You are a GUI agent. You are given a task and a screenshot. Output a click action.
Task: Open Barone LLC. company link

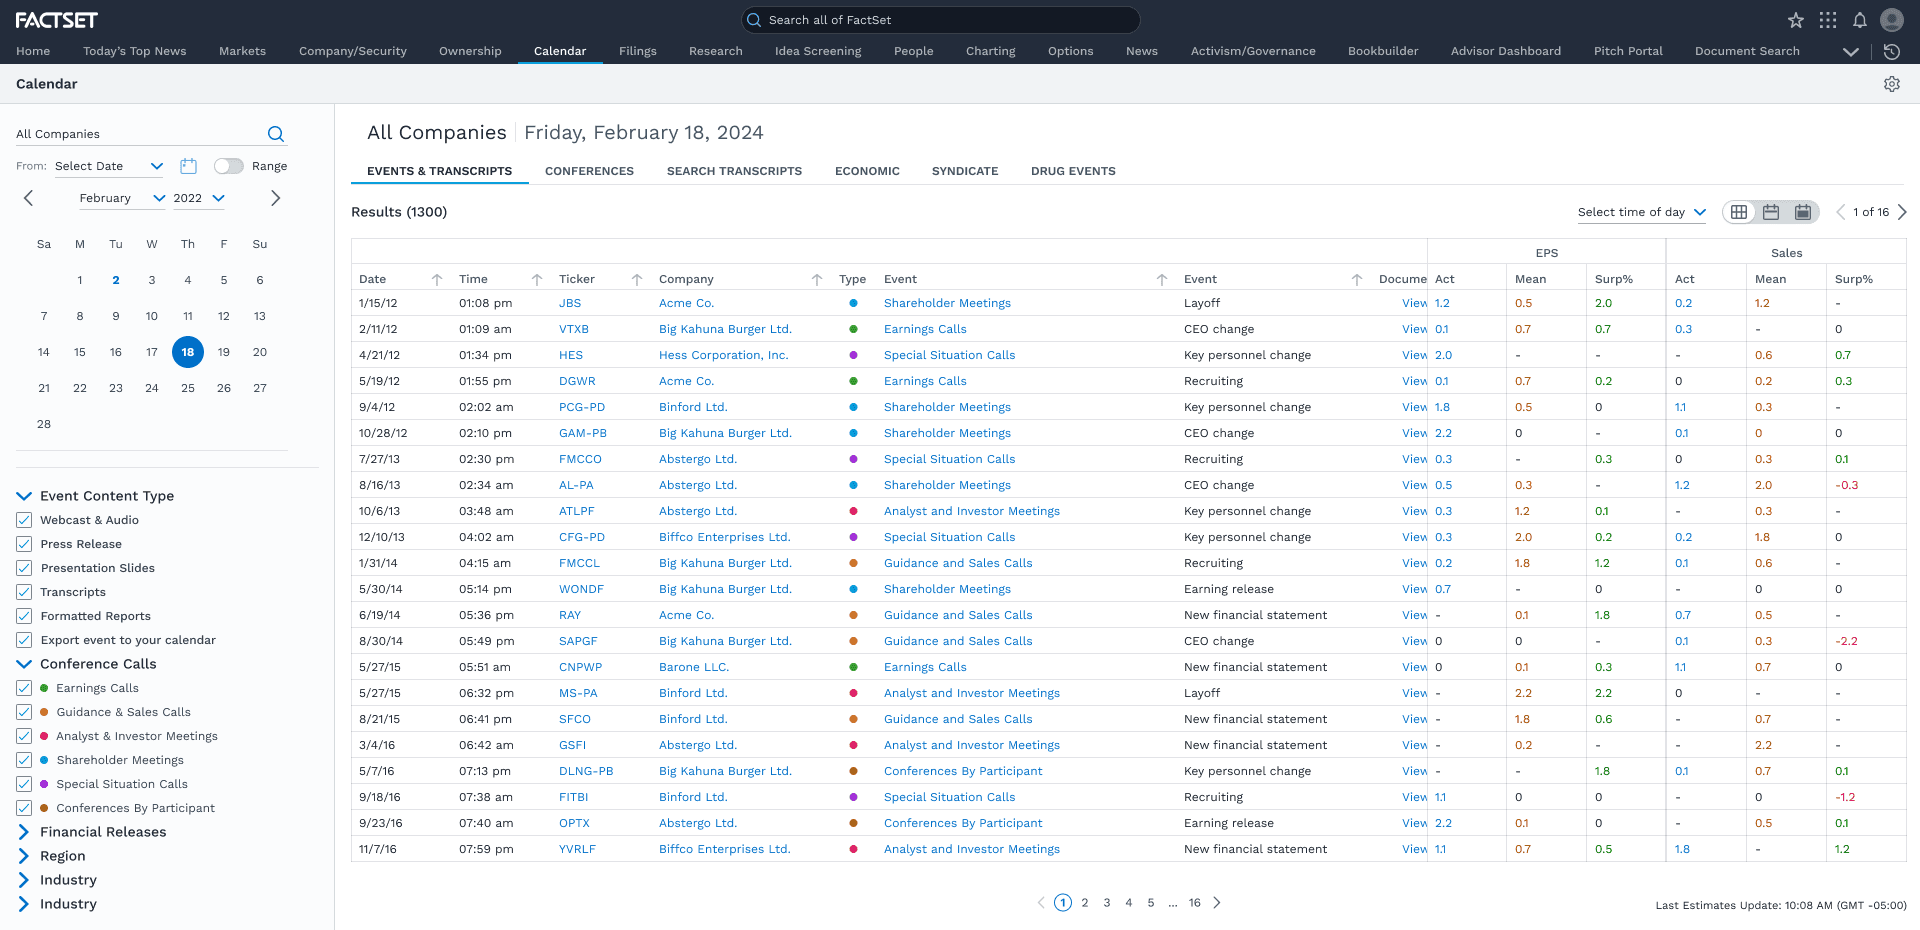coord(694,667)
